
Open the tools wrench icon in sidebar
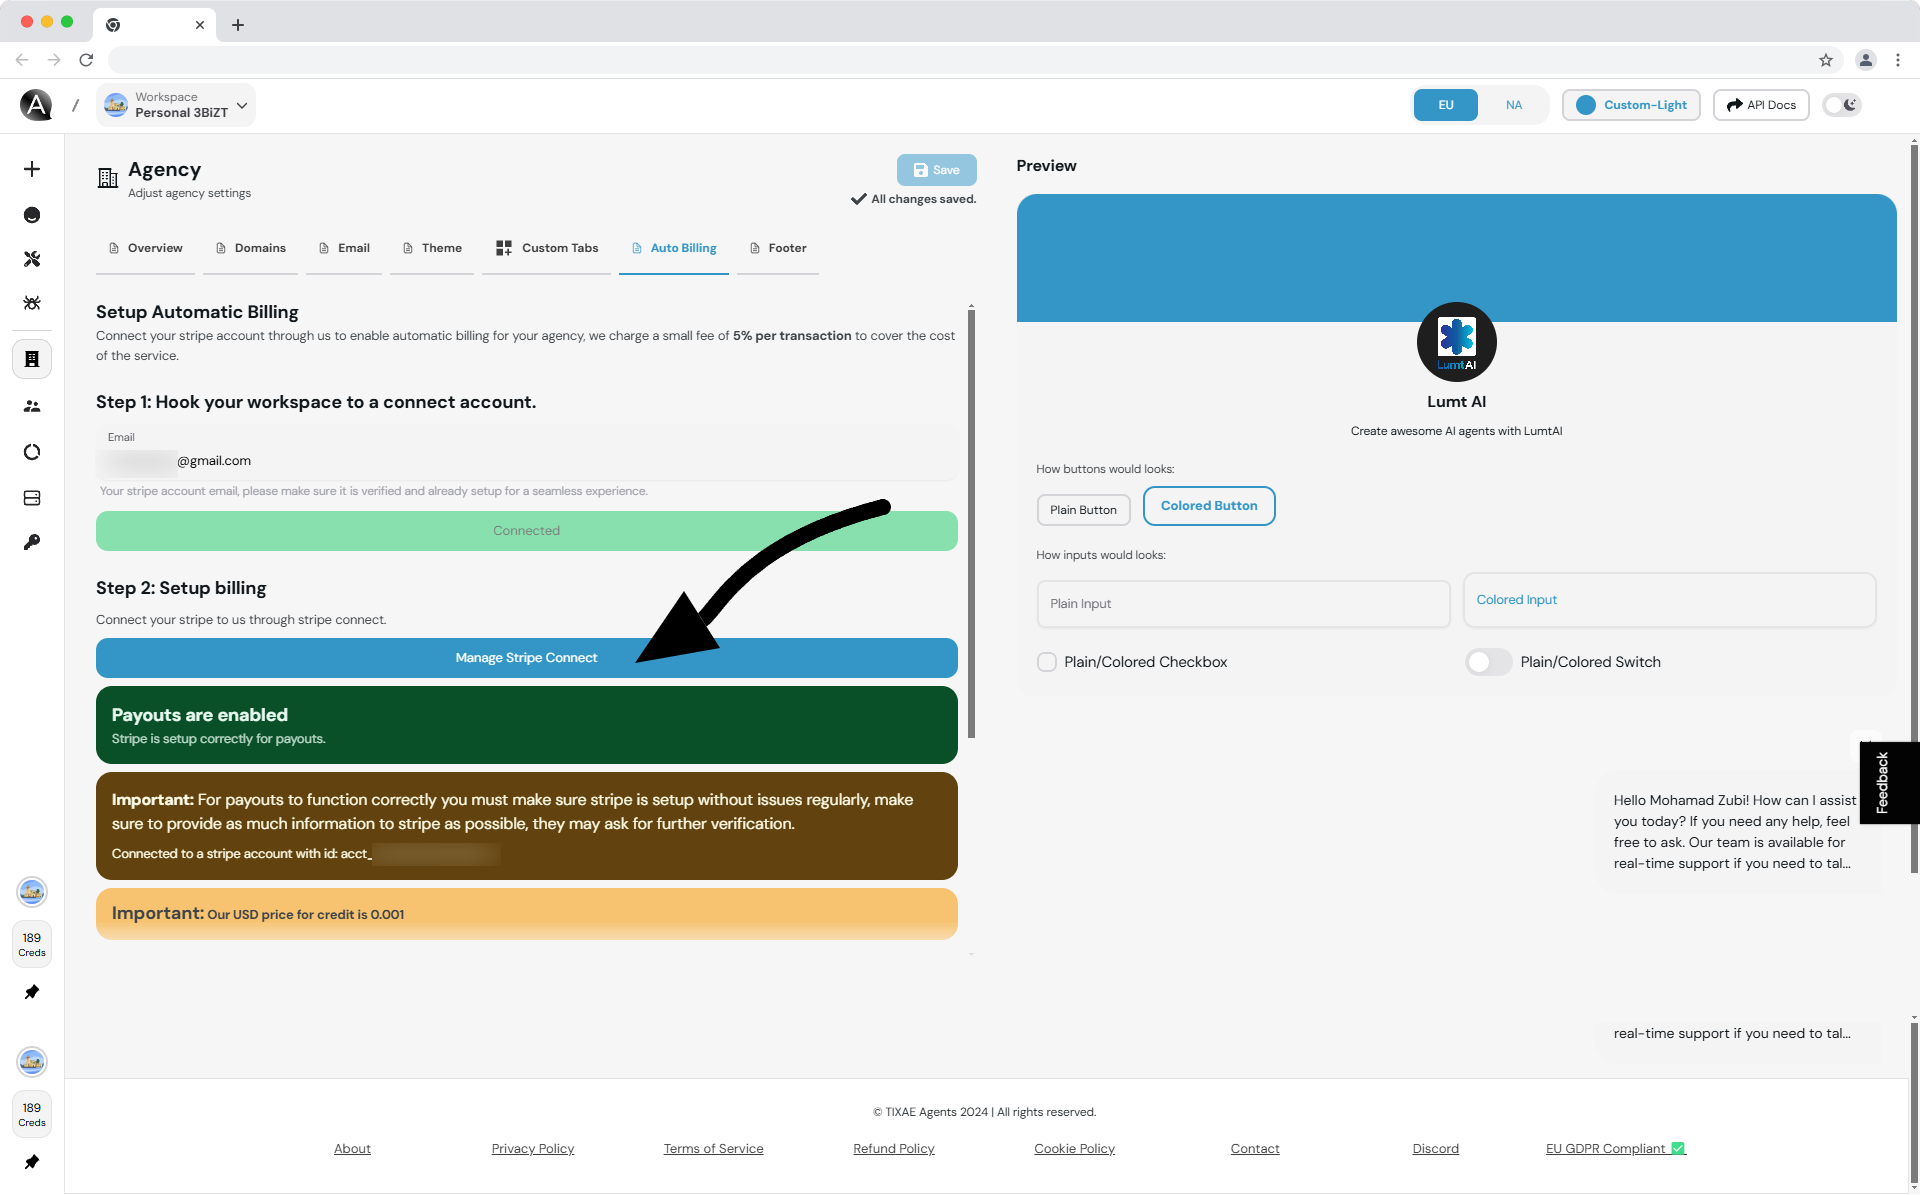point(32,259)
